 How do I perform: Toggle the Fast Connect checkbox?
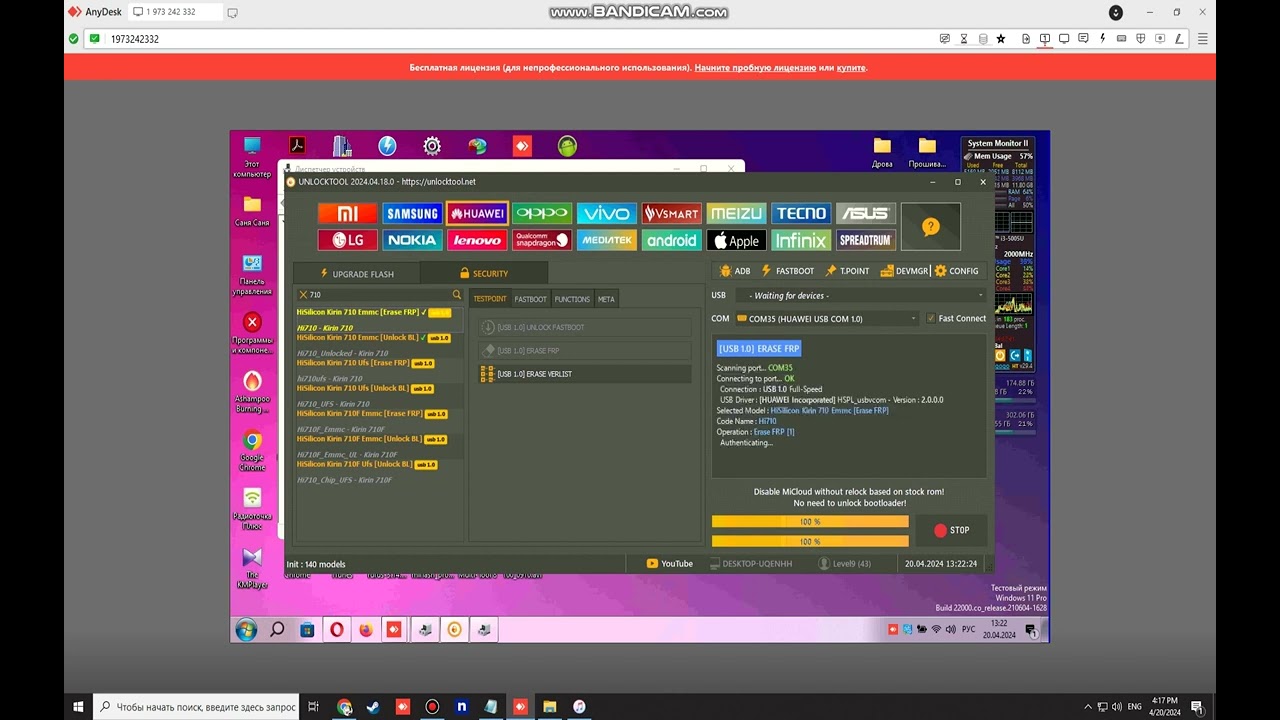931,319
